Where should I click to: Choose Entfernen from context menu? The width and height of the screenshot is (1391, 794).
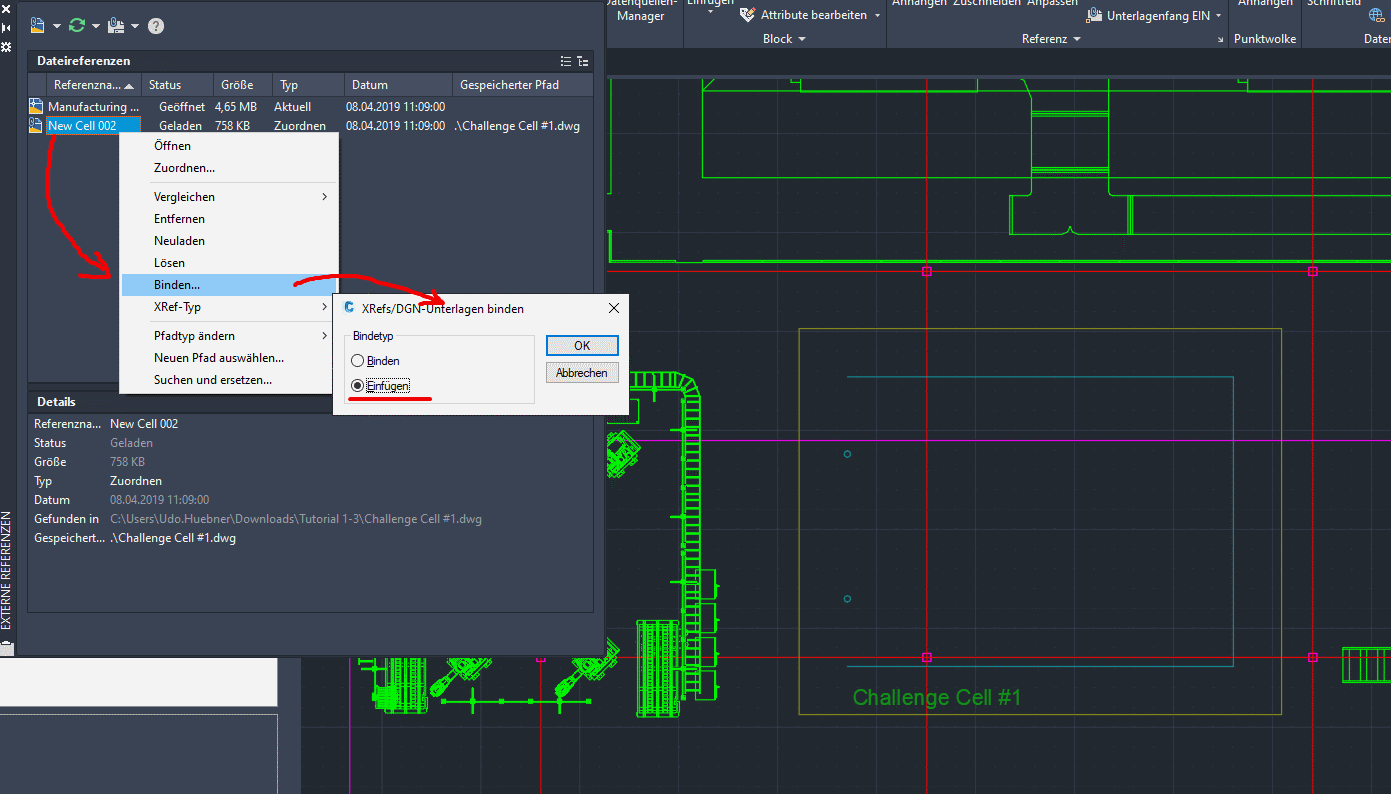(229, 219)
